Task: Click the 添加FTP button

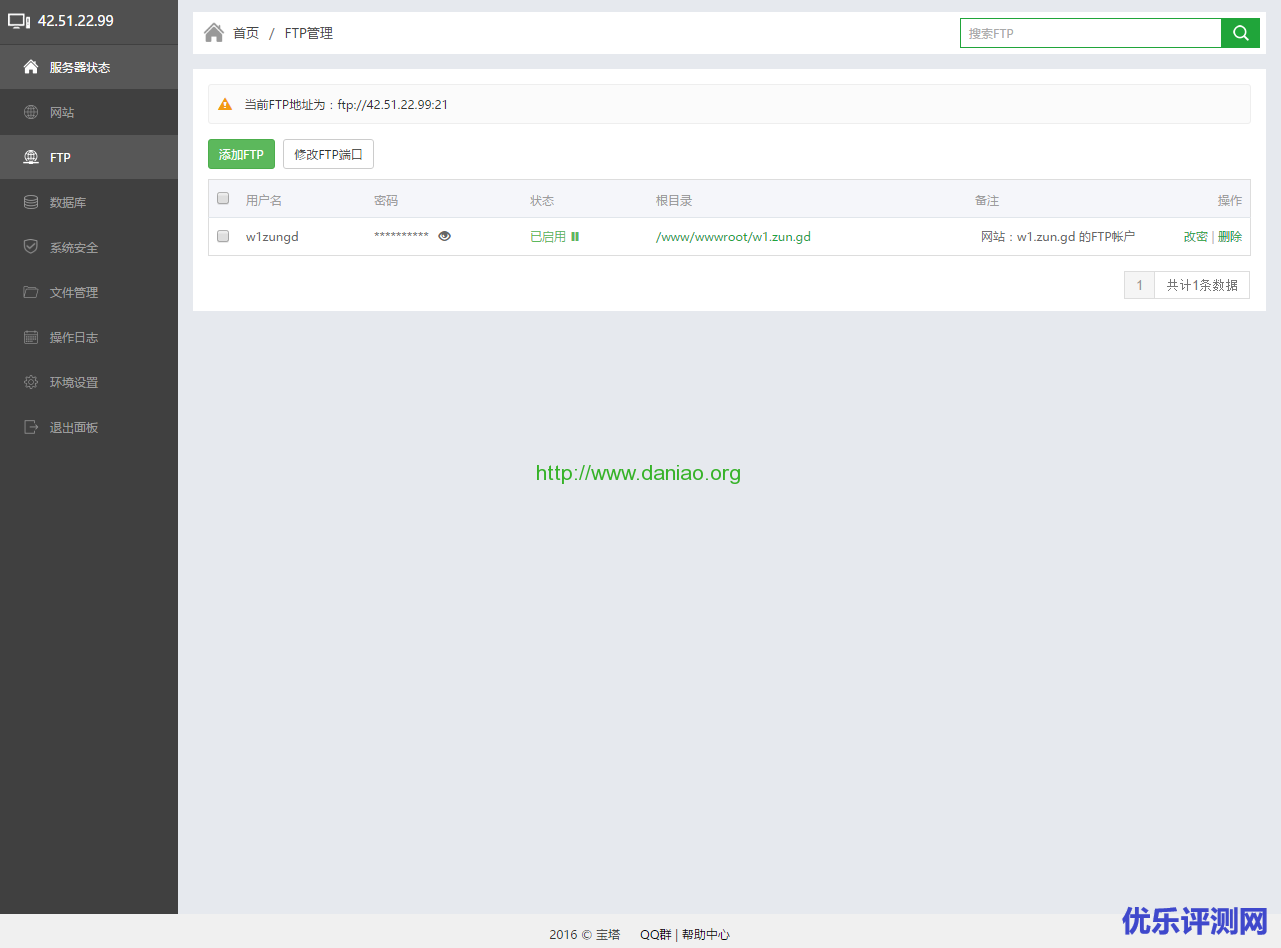Action: point(241,154)
